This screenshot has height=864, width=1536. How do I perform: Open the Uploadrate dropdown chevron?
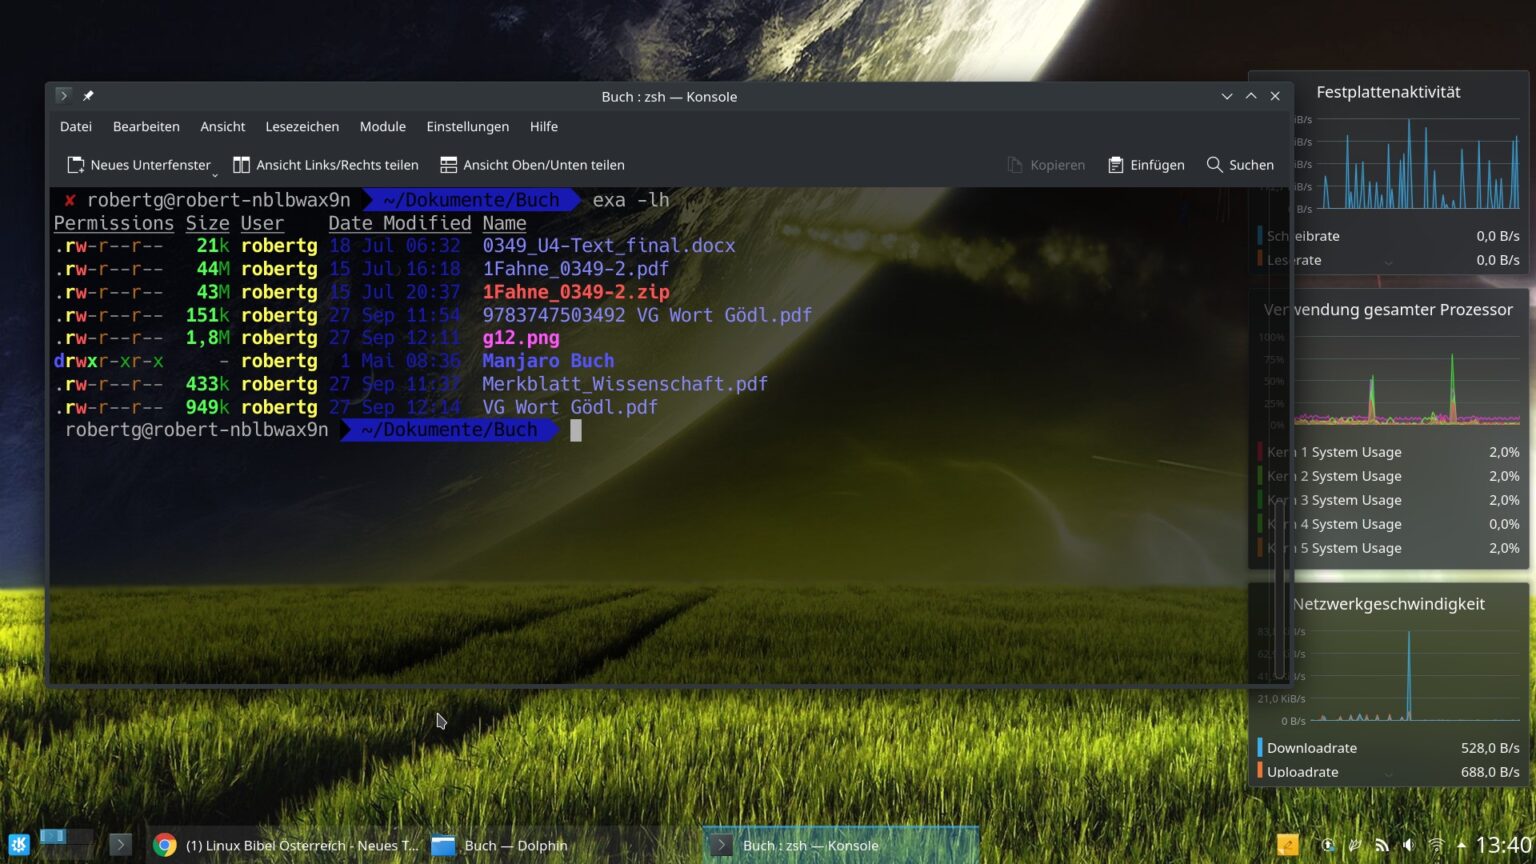click(1389, 772)
